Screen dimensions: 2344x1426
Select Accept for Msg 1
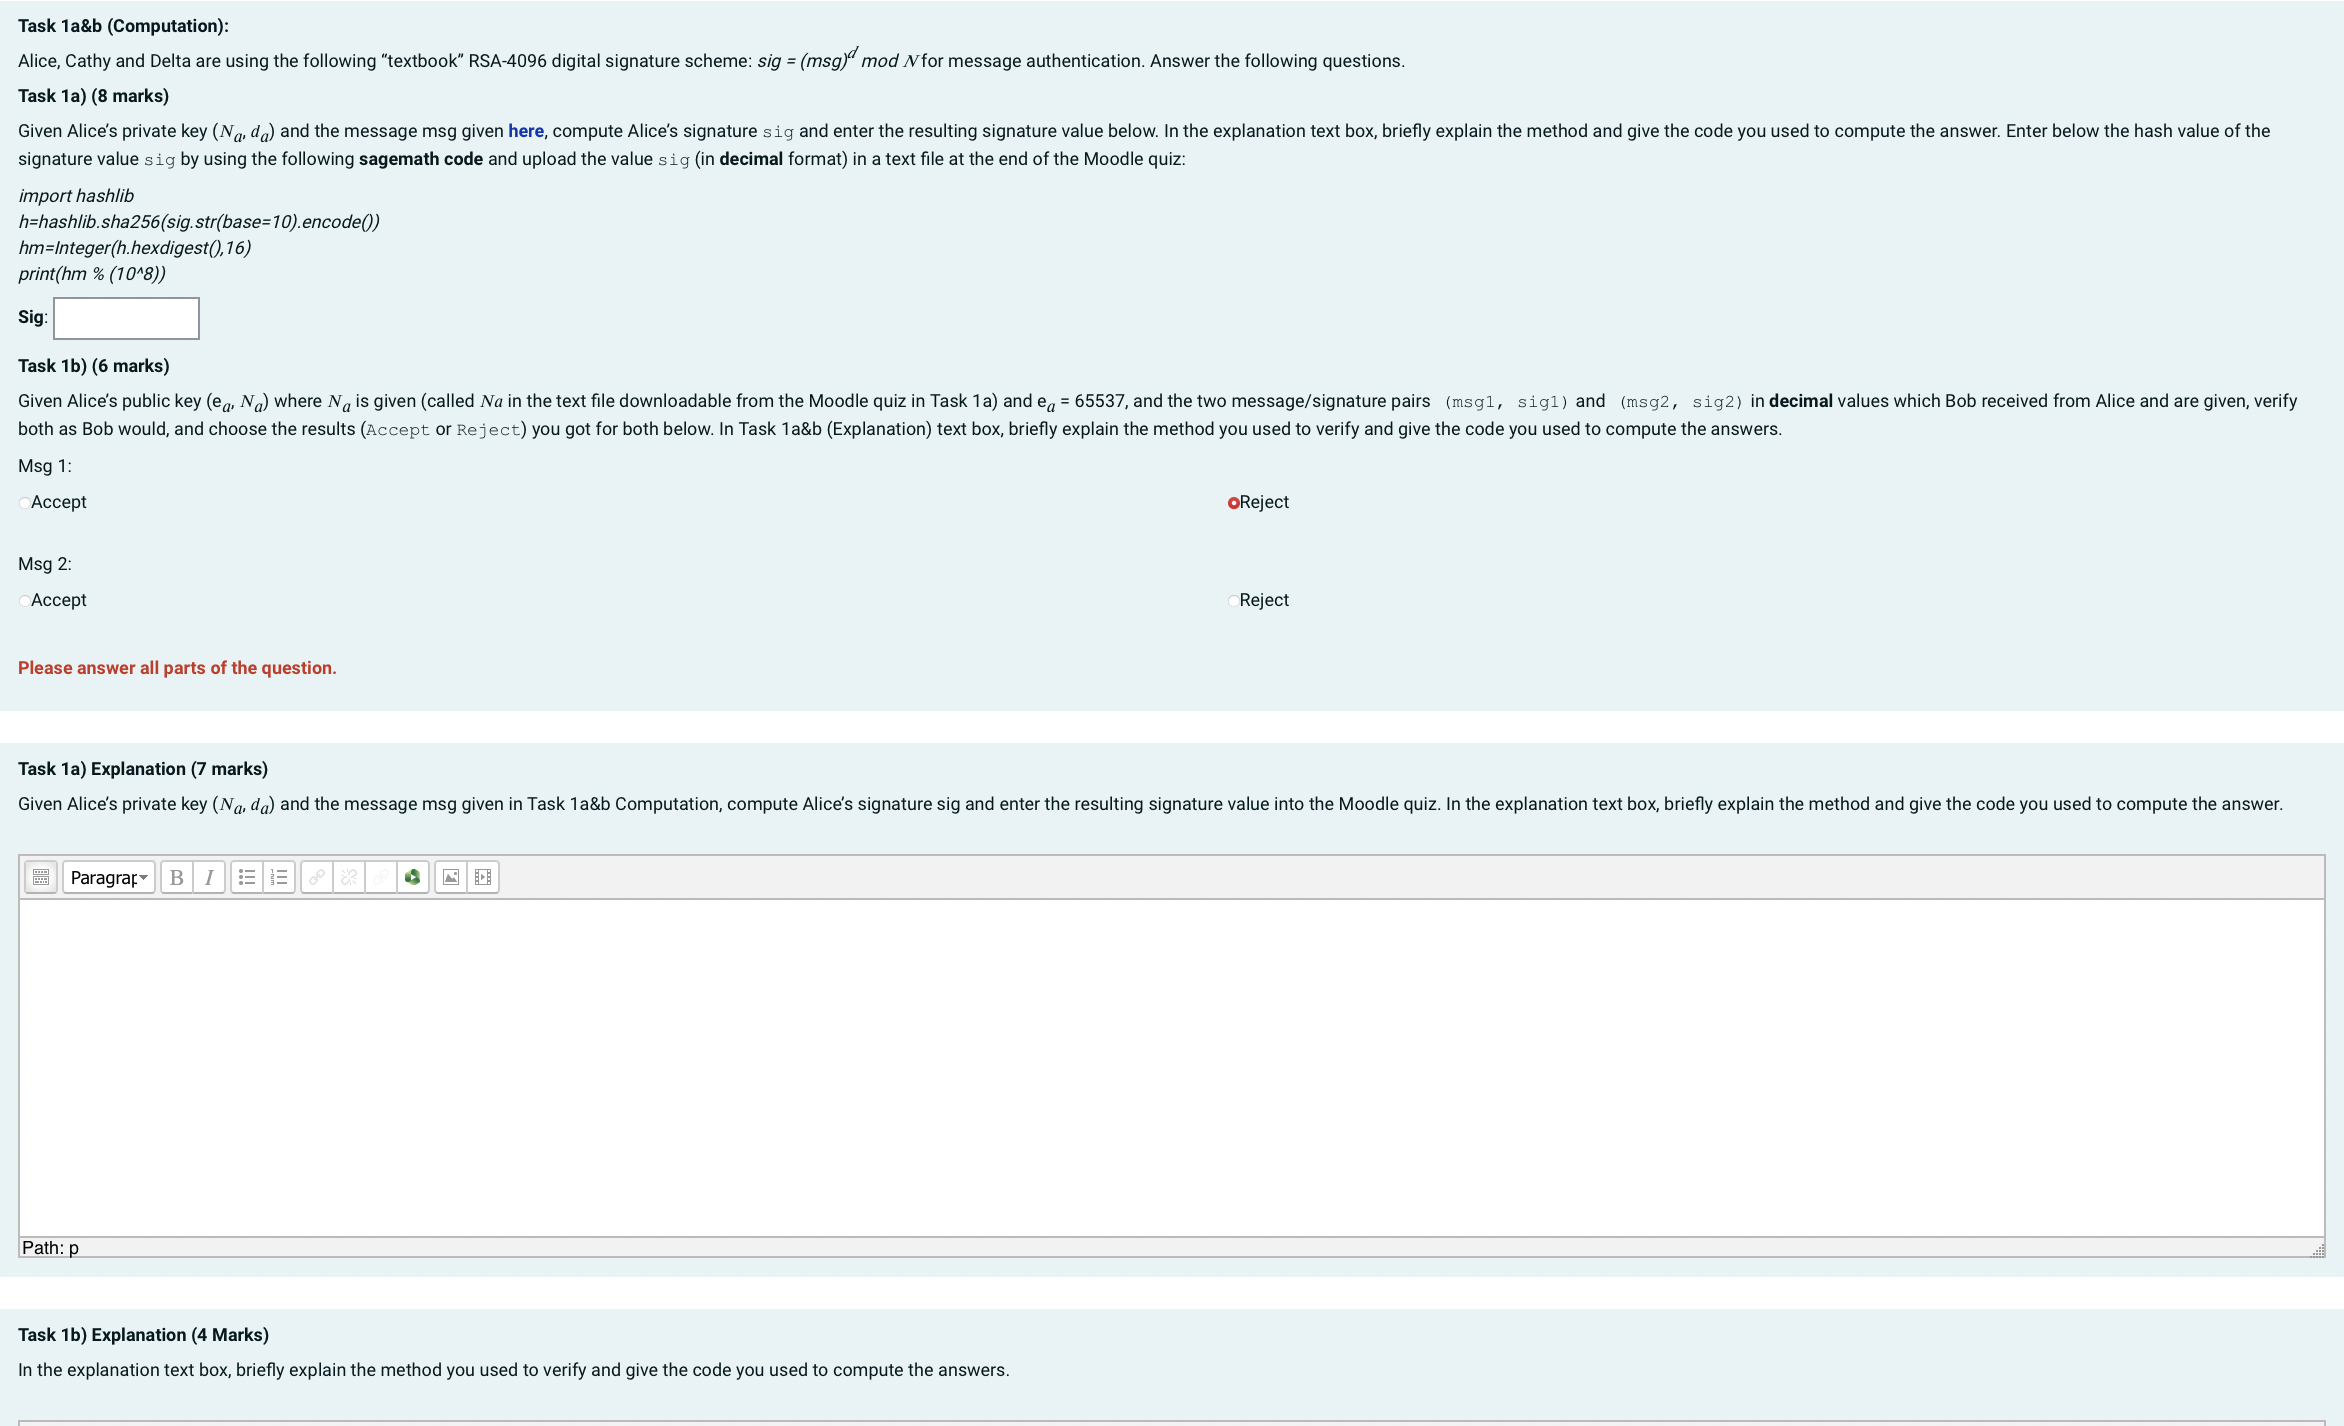(25, 503)
